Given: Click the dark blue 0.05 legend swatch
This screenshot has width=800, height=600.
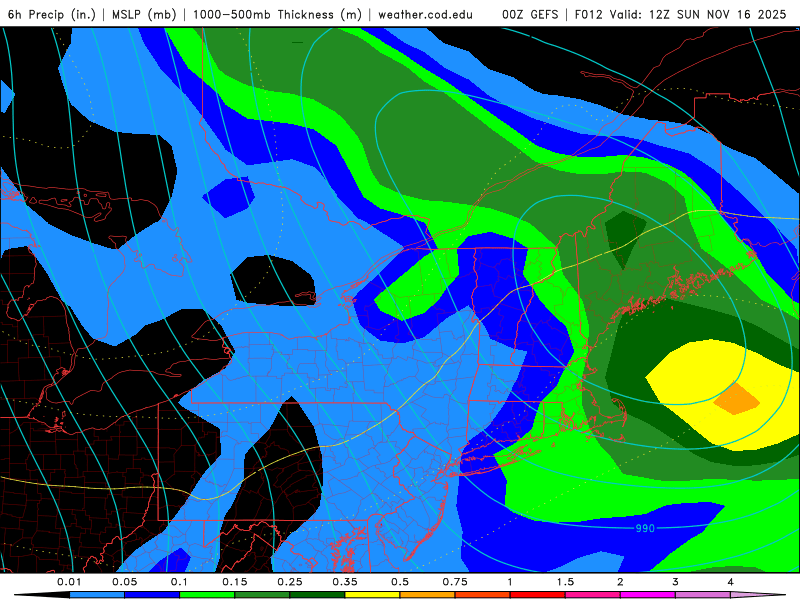Looking at the screenshot, I should 152,595.
